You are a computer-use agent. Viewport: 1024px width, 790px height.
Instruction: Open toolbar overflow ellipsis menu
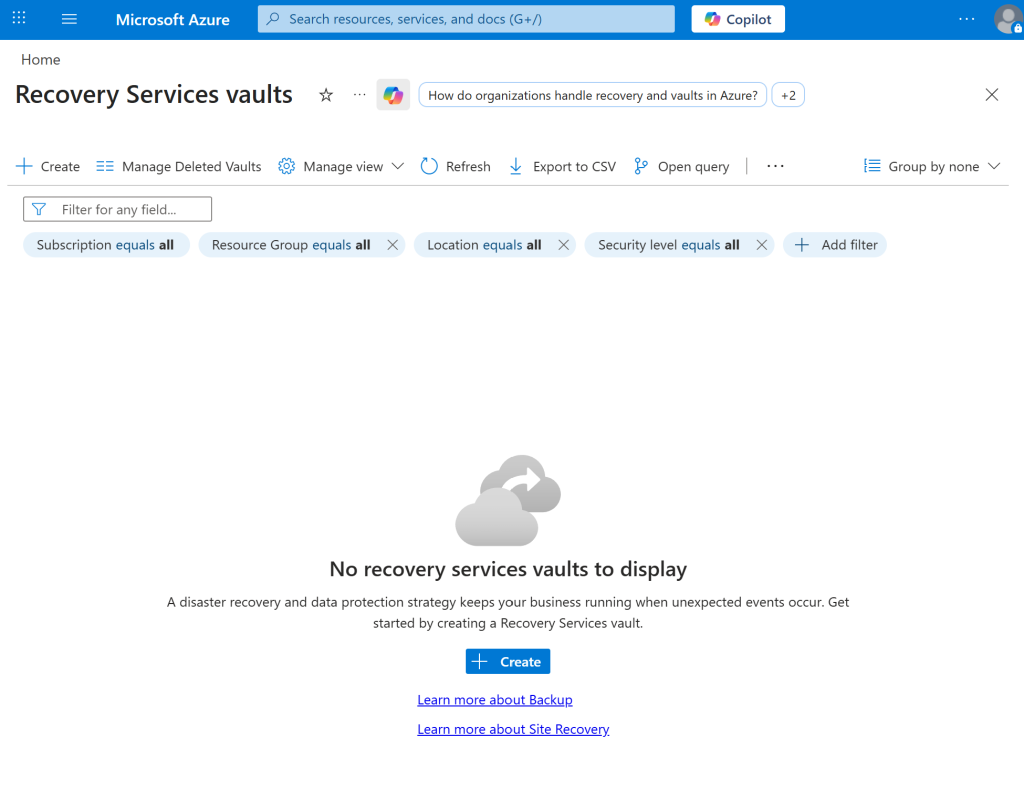775,167
